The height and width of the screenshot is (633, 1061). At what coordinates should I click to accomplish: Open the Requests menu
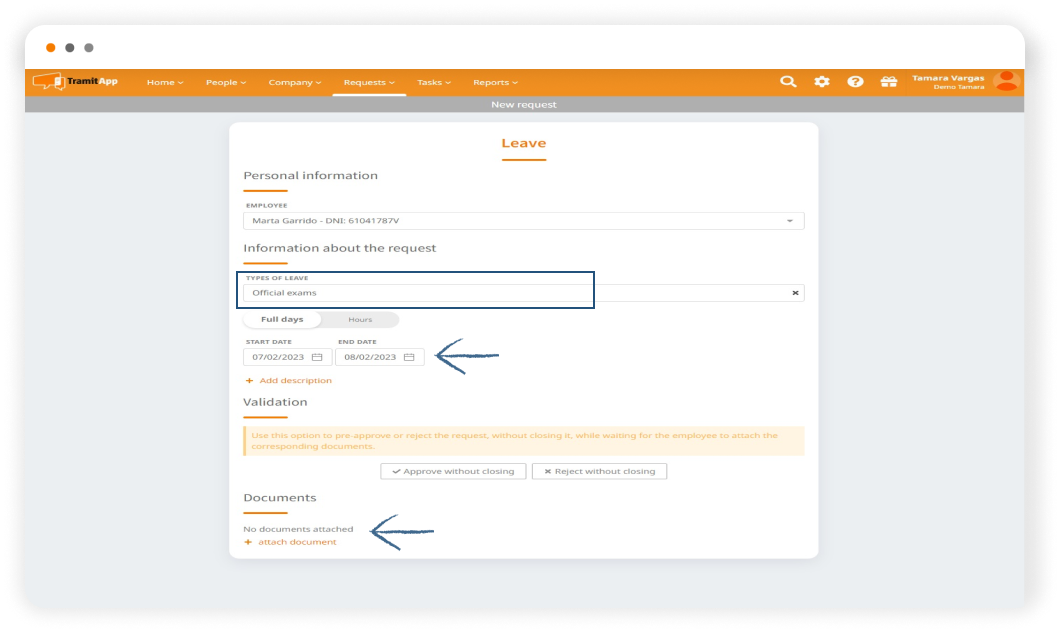369,82
